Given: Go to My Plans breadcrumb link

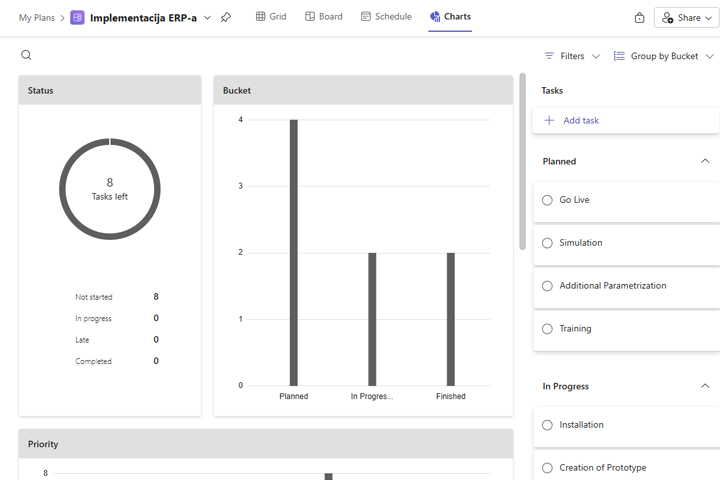Looking at the screenshot, I should (x=36, y=18).
